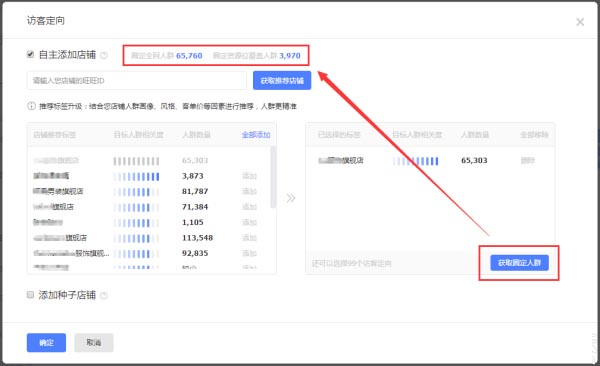This screenshot has height=366, width=600.
Task: Confirm with the 确定 button
Action: pyautogui.click(x=46, y=342)
